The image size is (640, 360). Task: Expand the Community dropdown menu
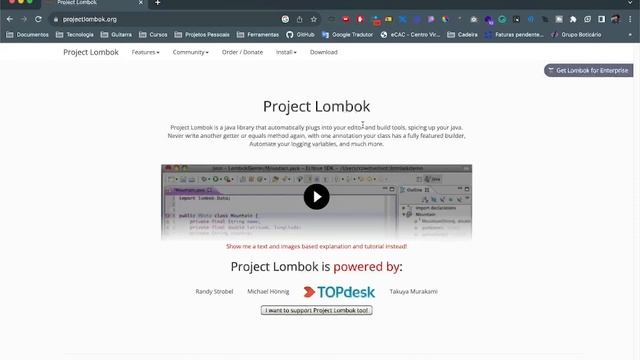coord(191,52)
